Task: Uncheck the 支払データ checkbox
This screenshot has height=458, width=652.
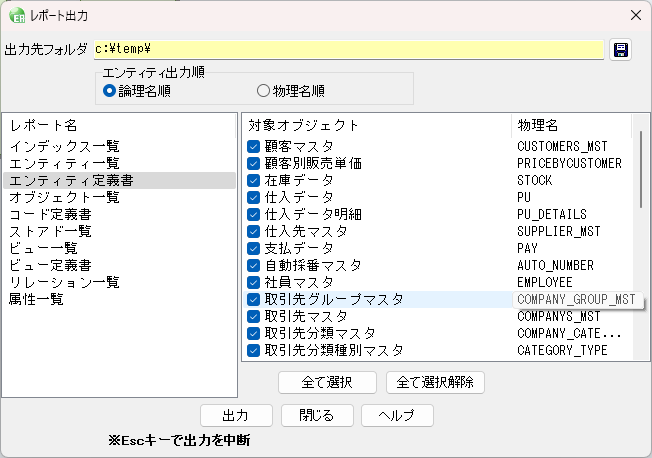Action: tap(253, 248)
